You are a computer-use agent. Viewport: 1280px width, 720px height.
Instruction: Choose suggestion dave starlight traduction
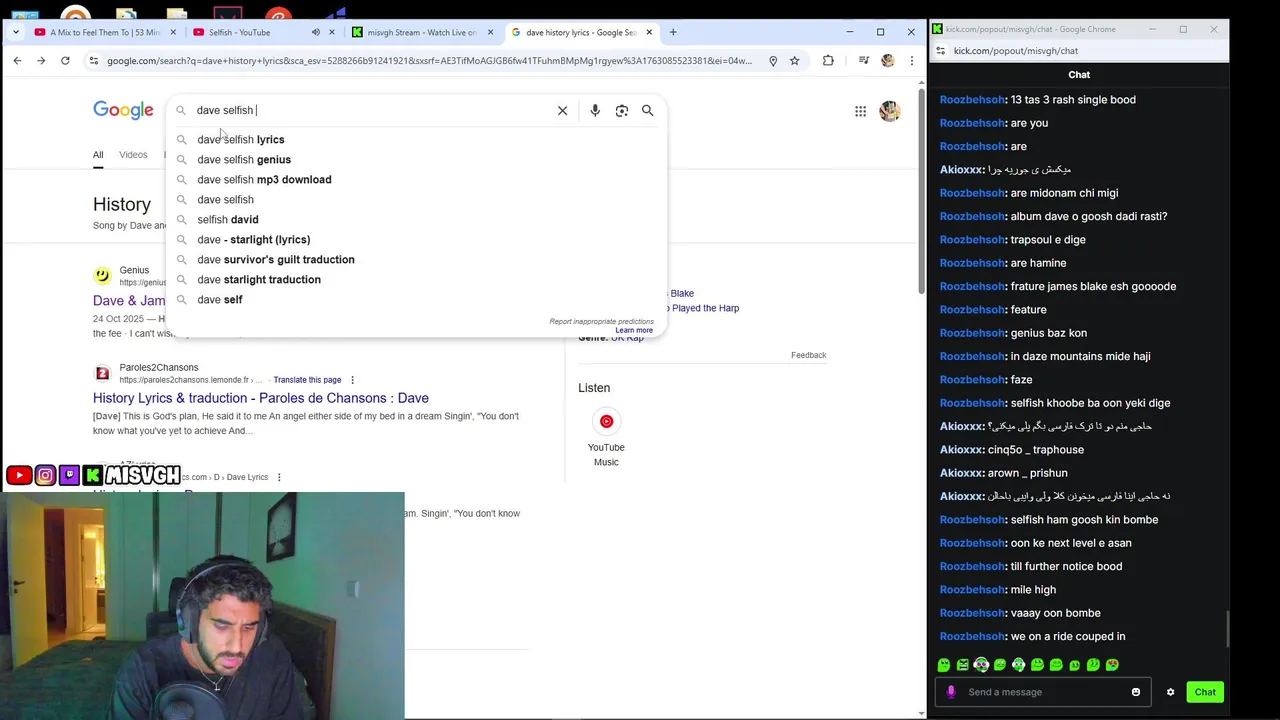tap(416, 279)
